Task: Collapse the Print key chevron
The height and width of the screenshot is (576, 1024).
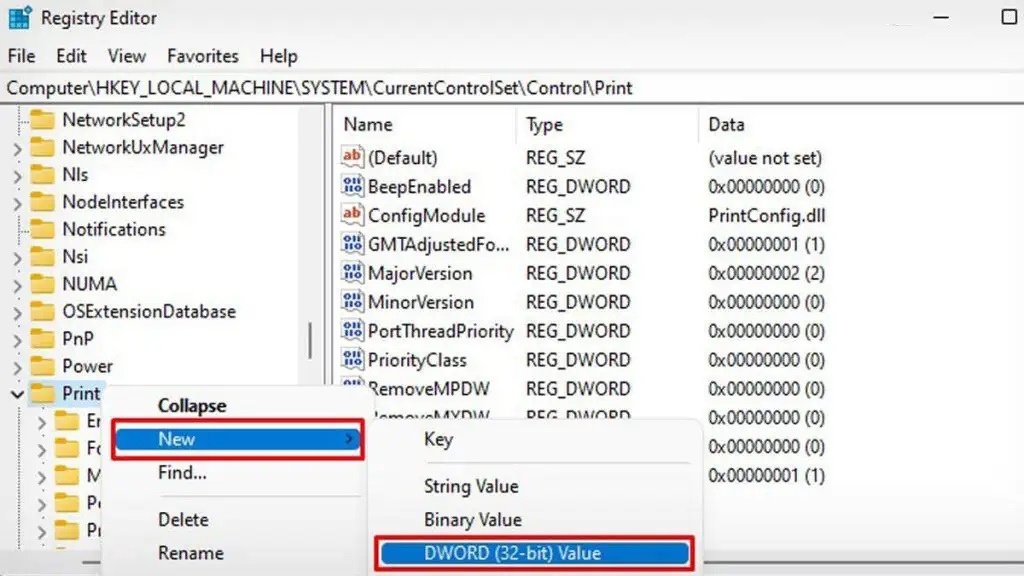Action: 18,394
